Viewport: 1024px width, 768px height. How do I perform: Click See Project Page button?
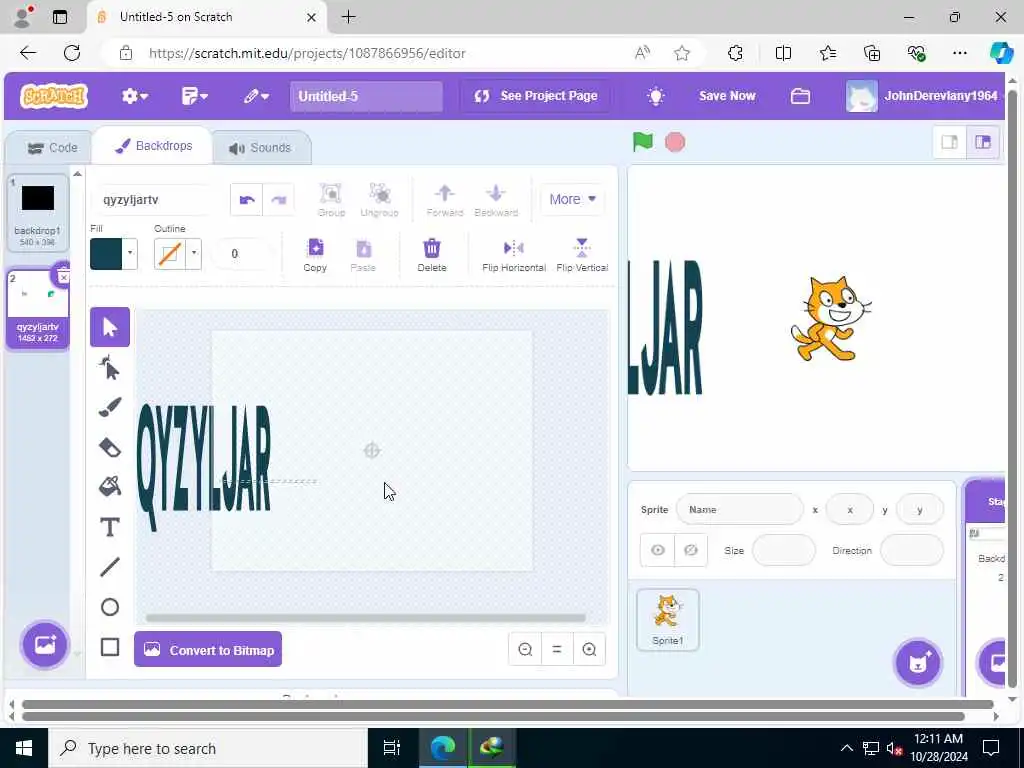(535, 96)
